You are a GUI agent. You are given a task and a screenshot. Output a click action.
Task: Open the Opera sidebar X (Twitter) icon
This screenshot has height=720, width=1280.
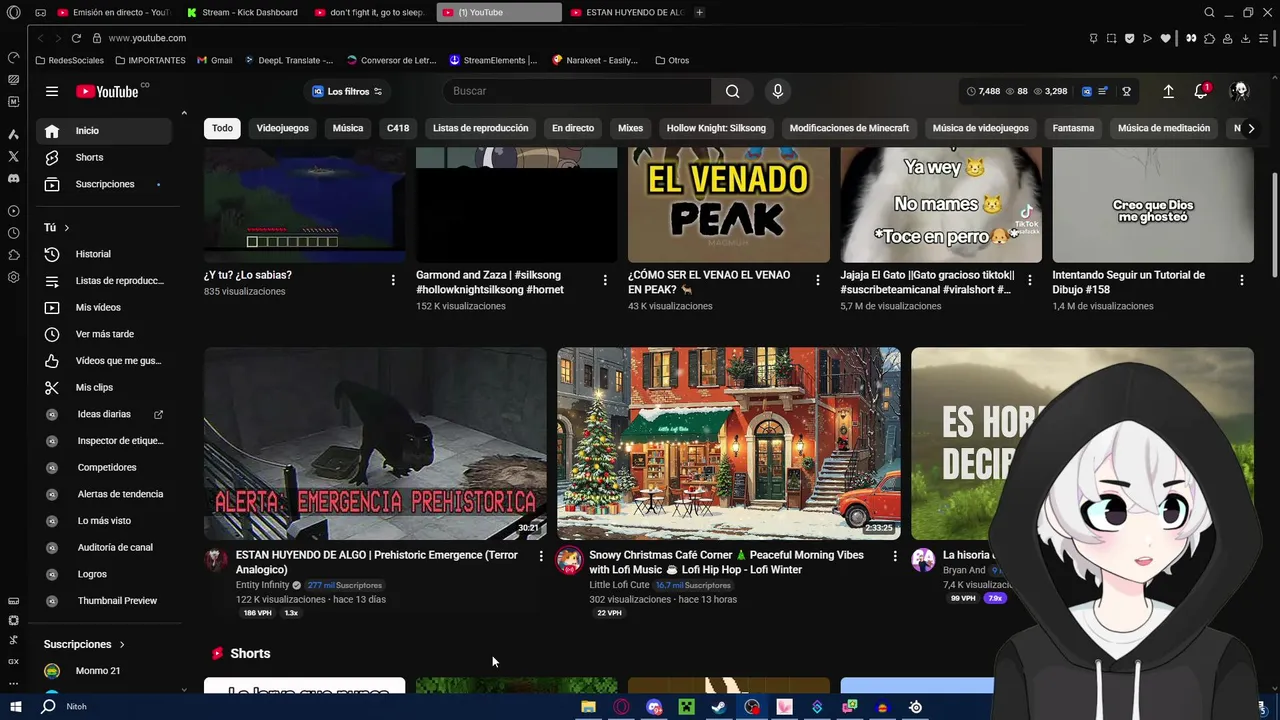13,156
